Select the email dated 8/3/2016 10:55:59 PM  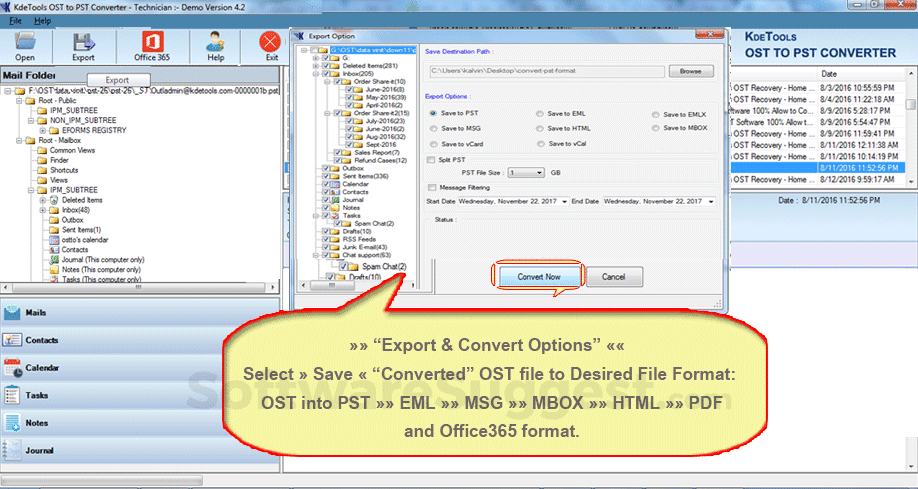(818, 88)
